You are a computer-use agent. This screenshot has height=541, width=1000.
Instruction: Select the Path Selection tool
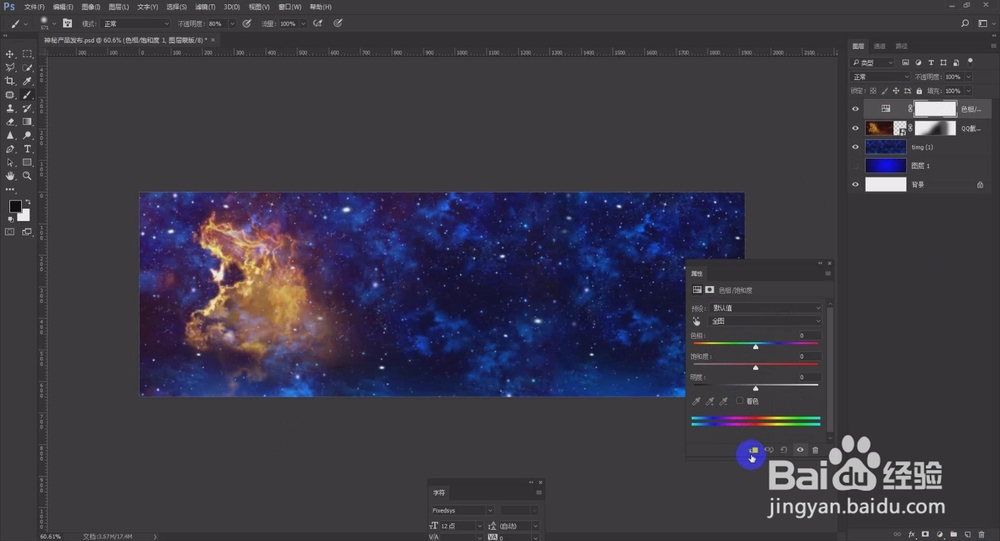pos(10,163)
